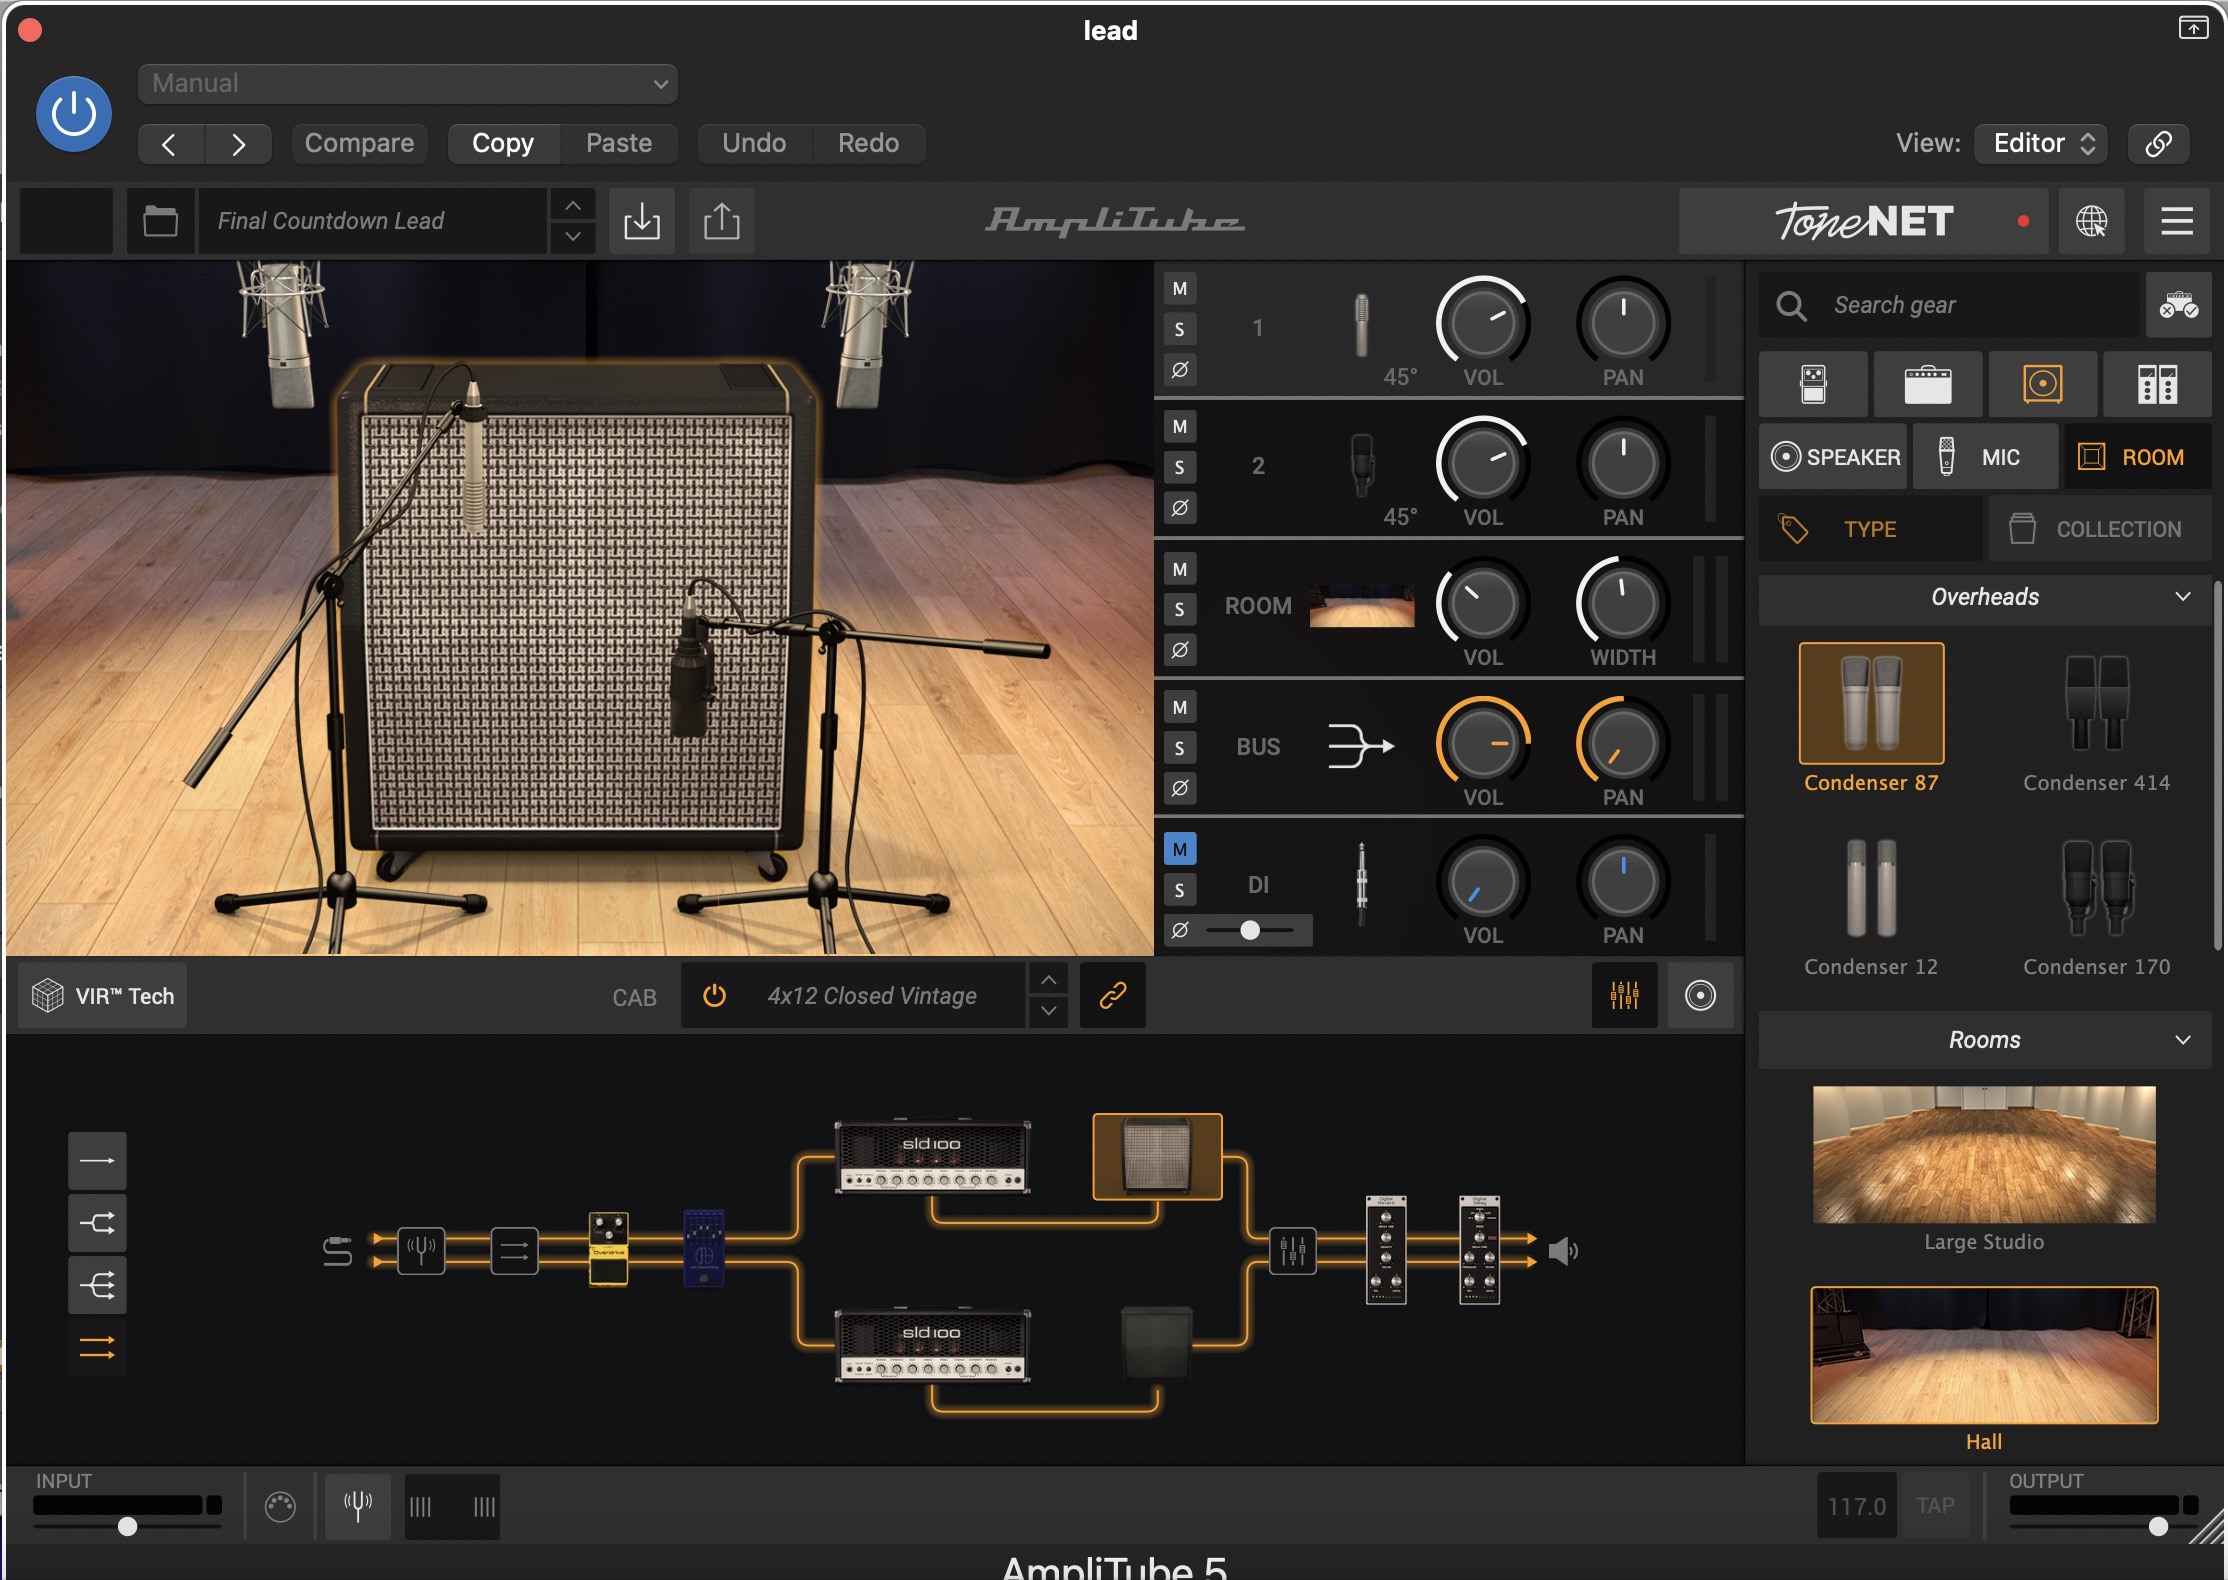Click the palette icon in bottom bar
This screenshot has height=1580, width=2228.
(x=280, y=1506)
